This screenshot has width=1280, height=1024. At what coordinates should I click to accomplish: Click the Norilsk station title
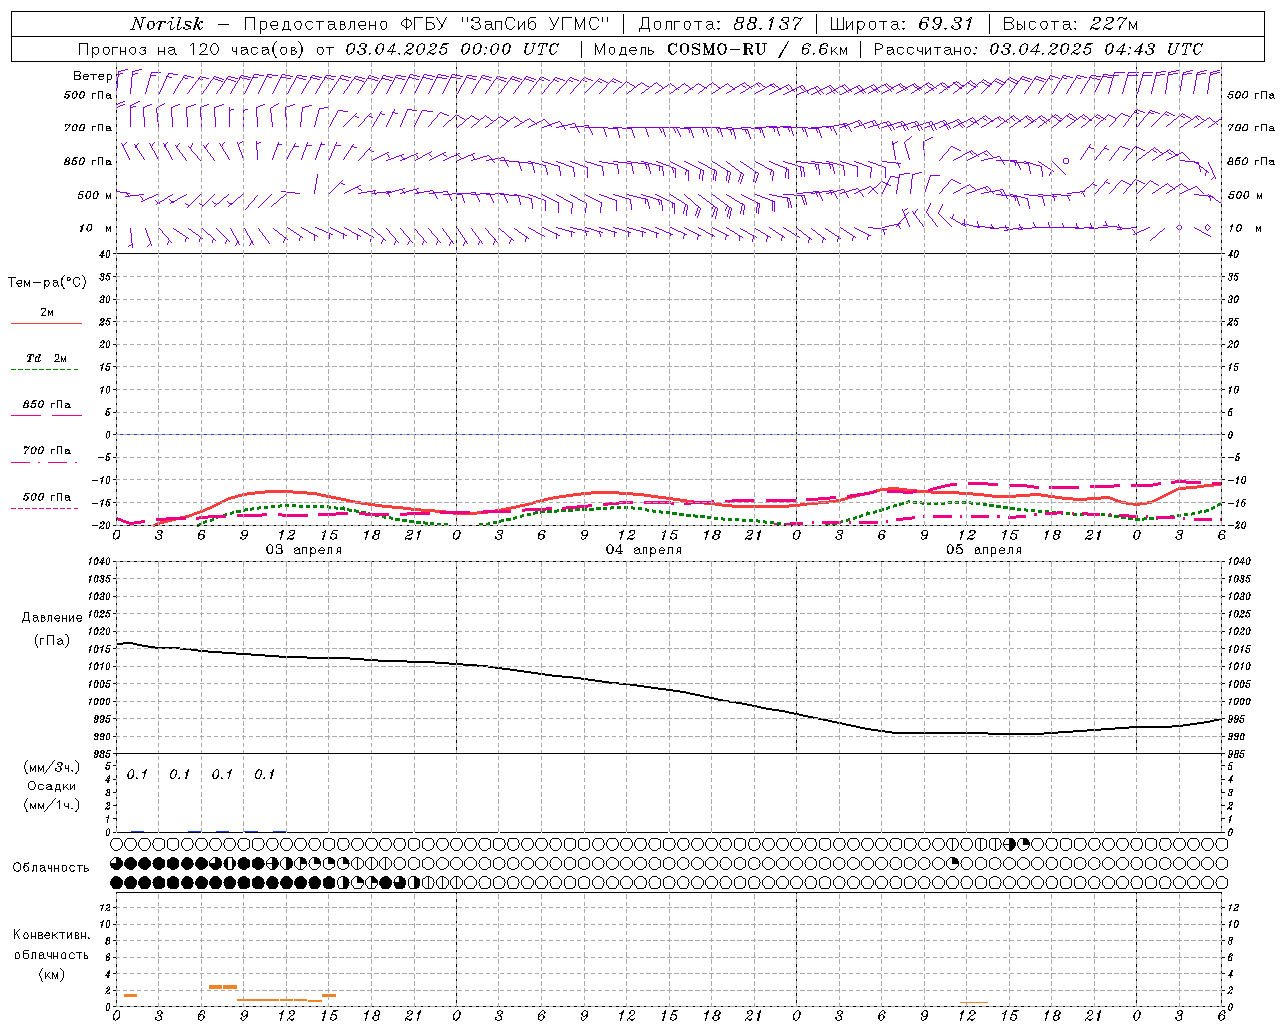pos(167,24)
